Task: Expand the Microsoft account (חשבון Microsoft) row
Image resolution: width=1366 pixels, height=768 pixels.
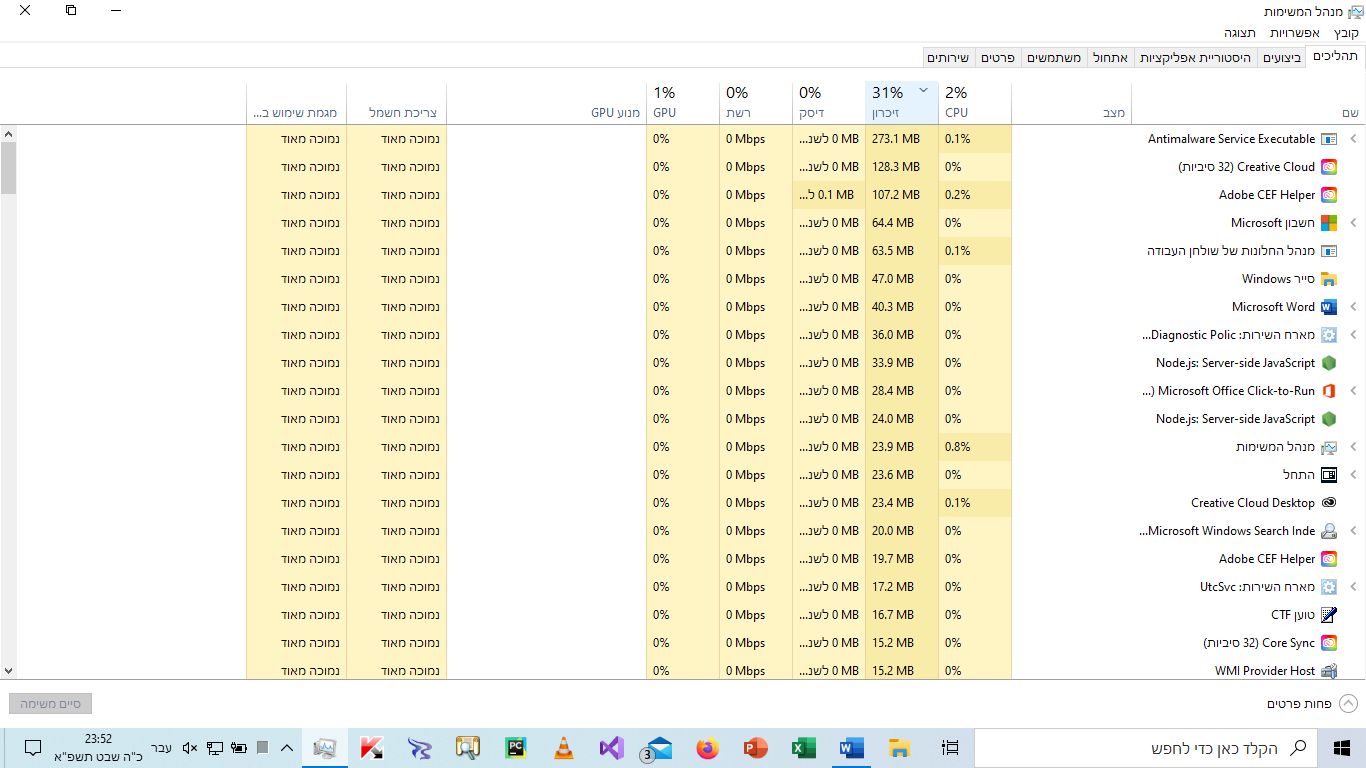Action: [1355, 223]
